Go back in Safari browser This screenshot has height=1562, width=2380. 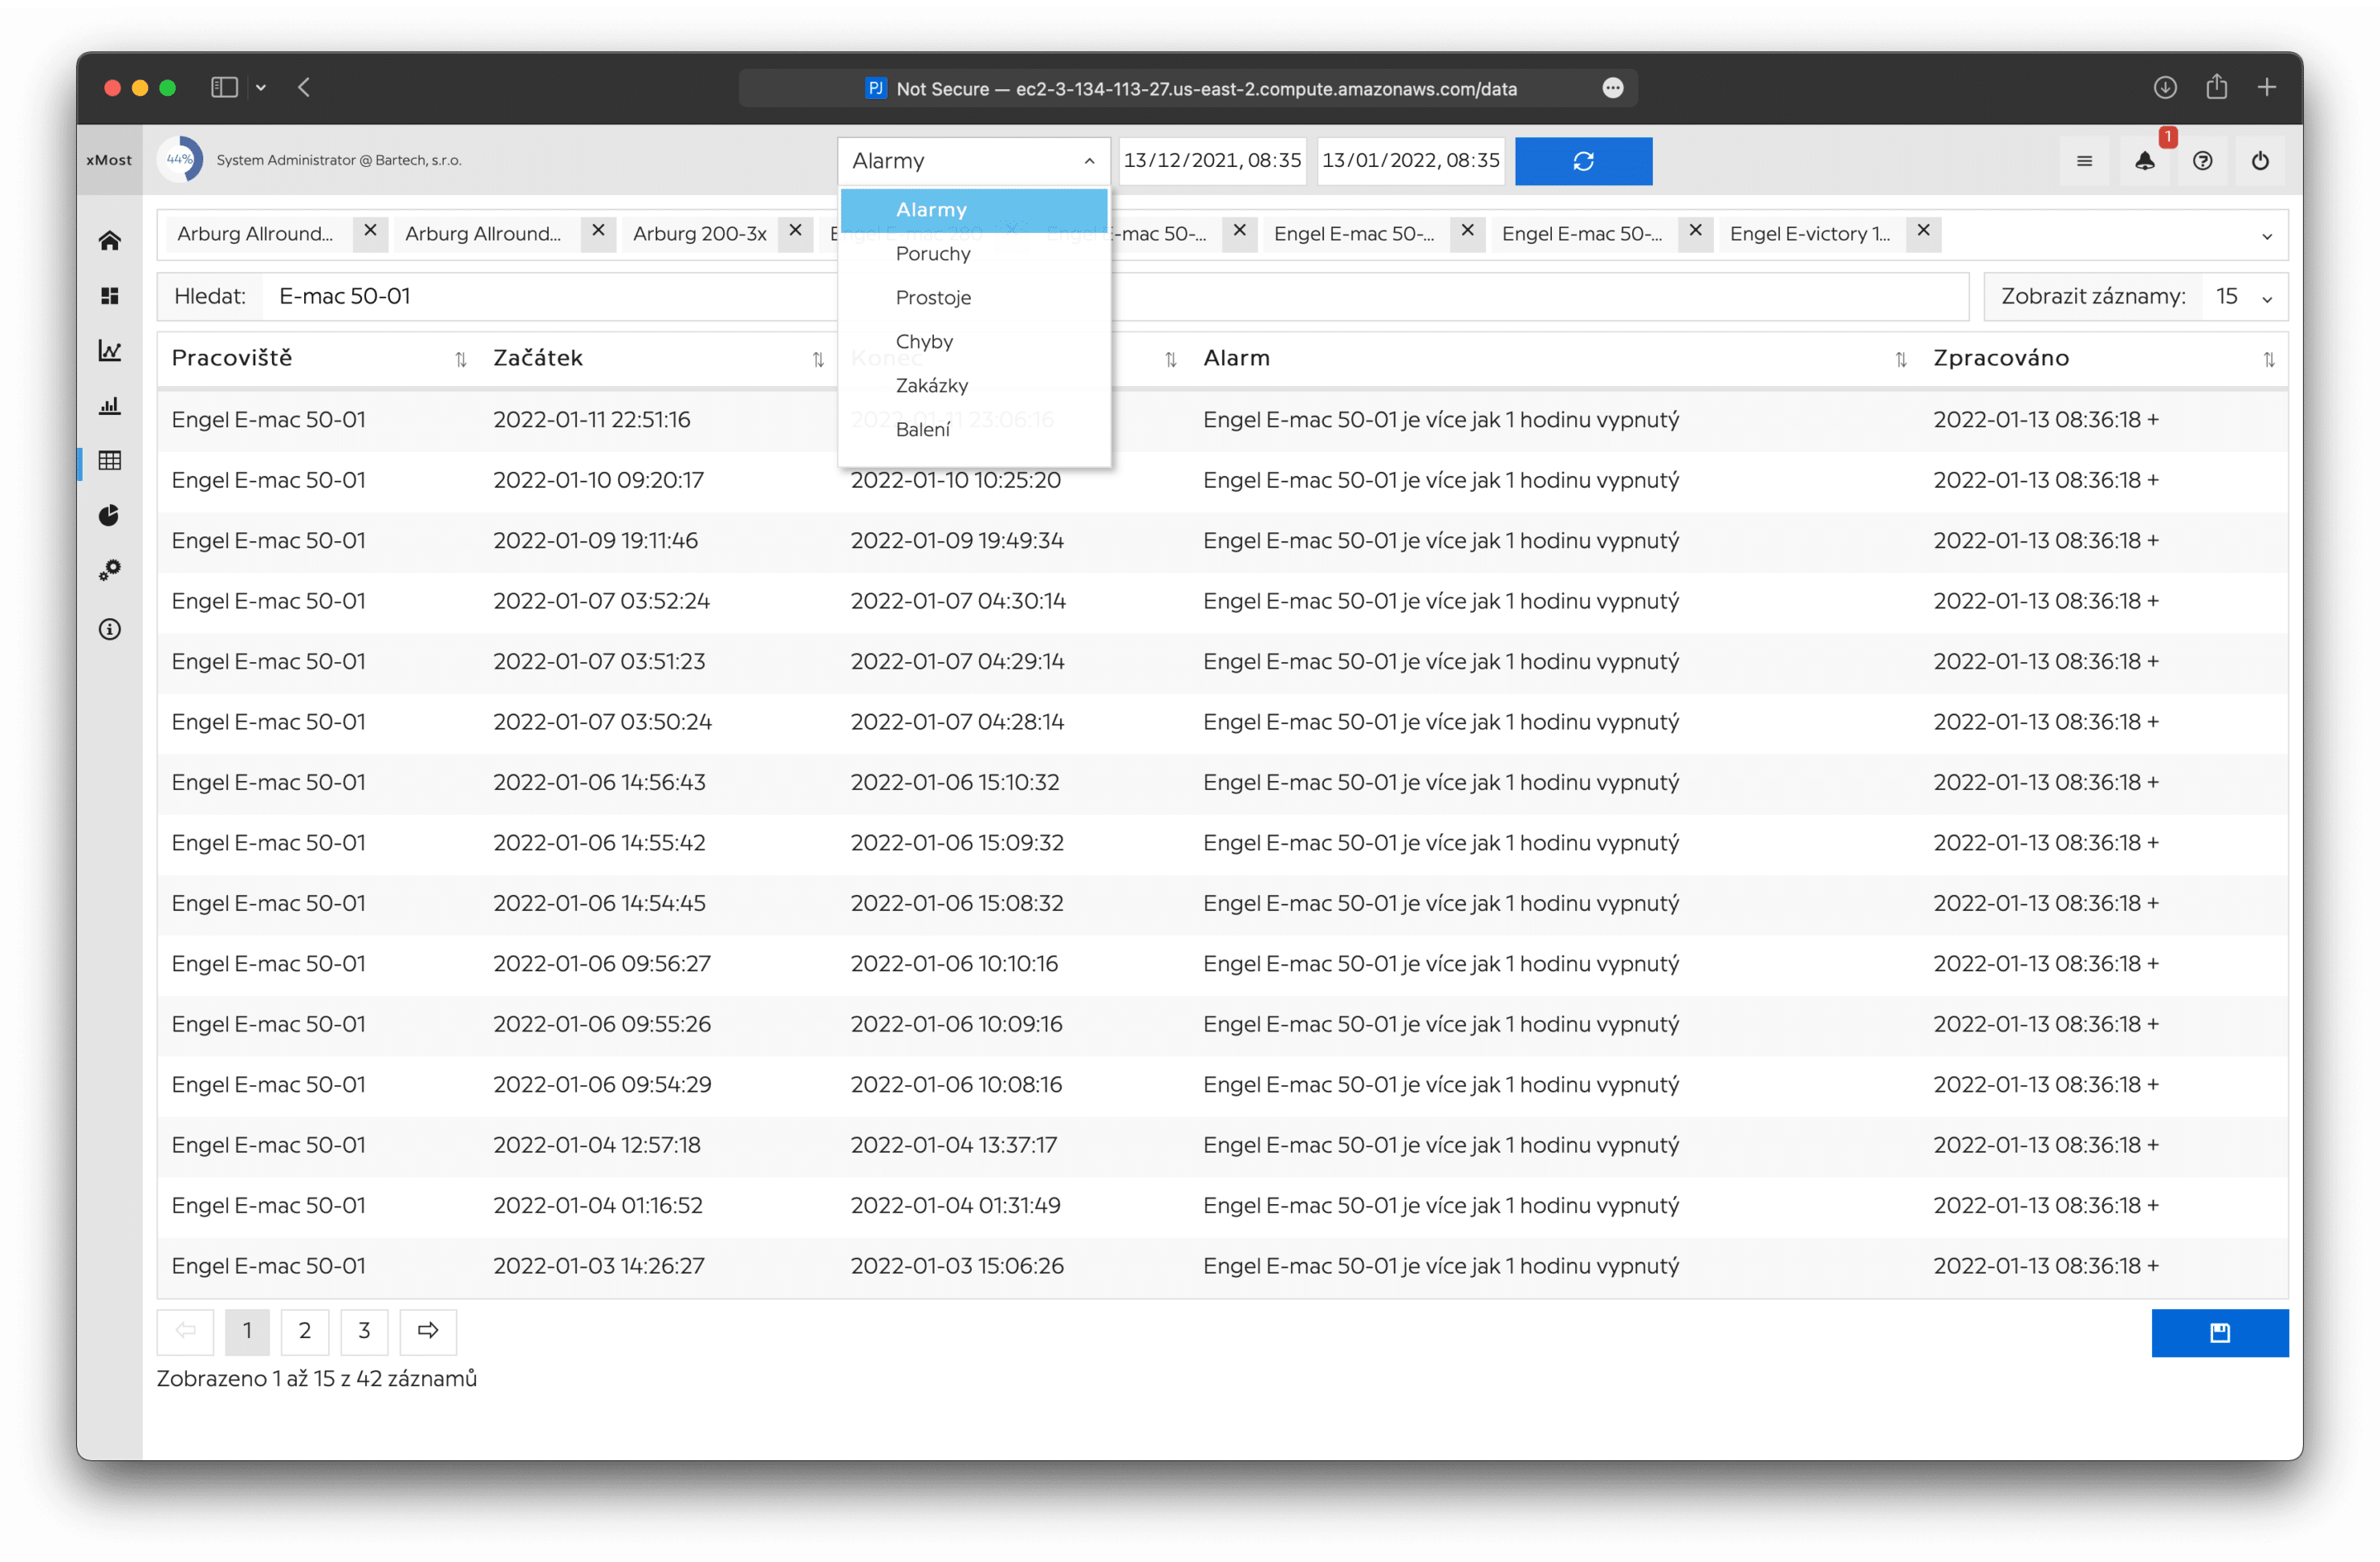304,88
